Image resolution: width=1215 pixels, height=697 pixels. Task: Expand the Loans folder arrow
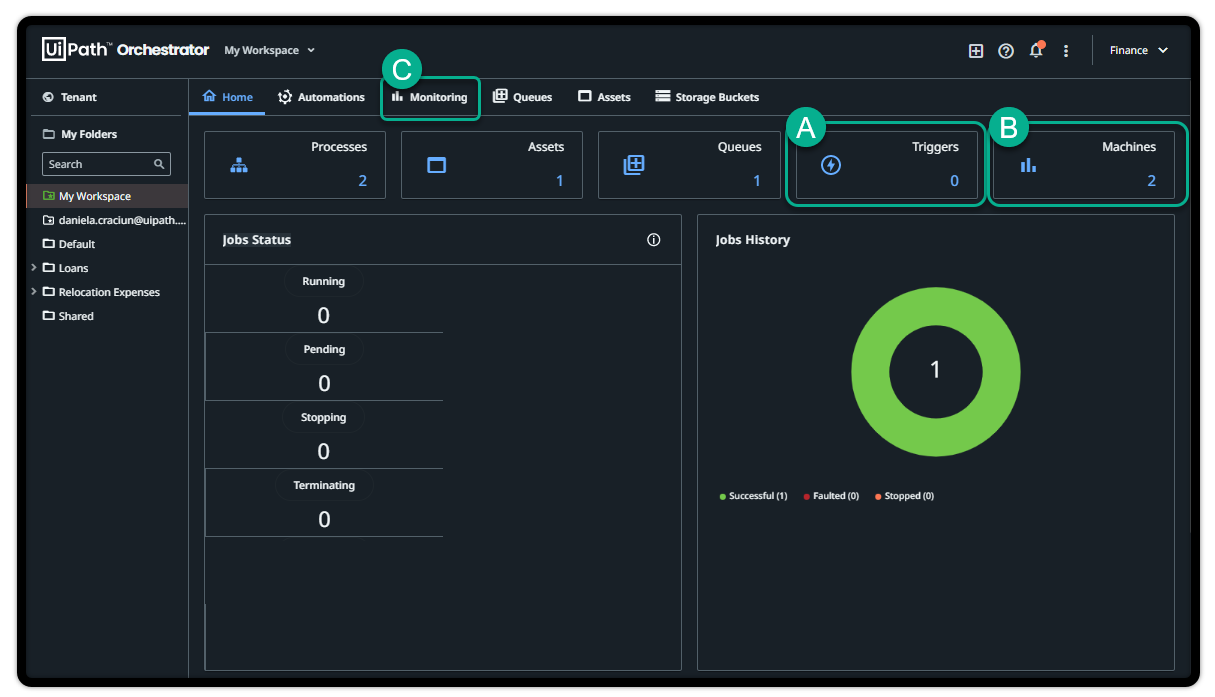34,268
